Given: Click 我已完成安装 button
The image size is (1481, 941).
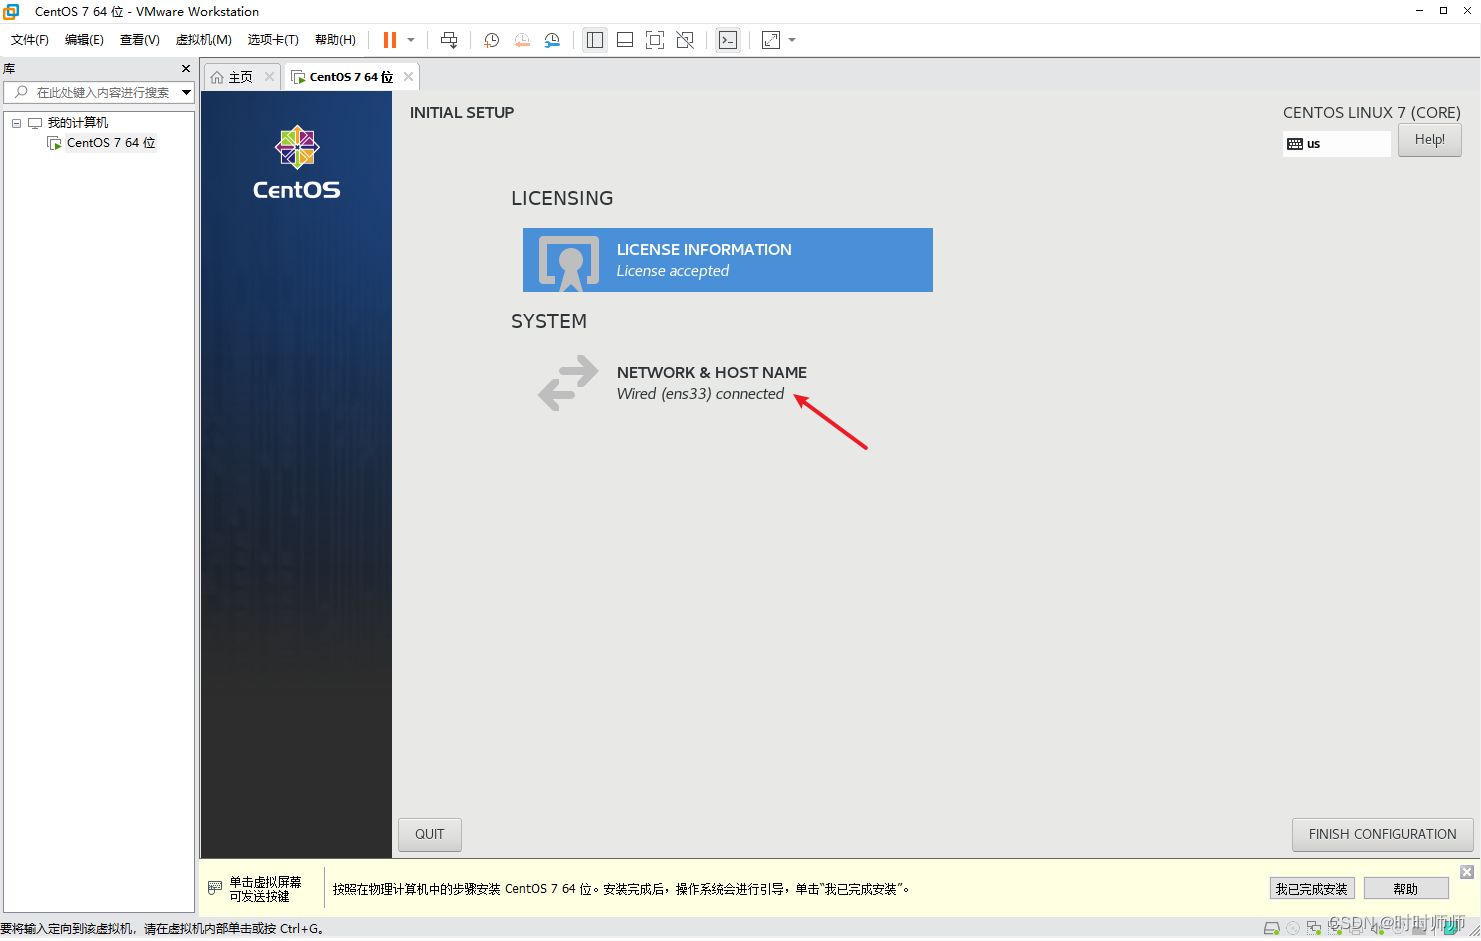Looking at the screenshot, I should tap(1312, 889).
